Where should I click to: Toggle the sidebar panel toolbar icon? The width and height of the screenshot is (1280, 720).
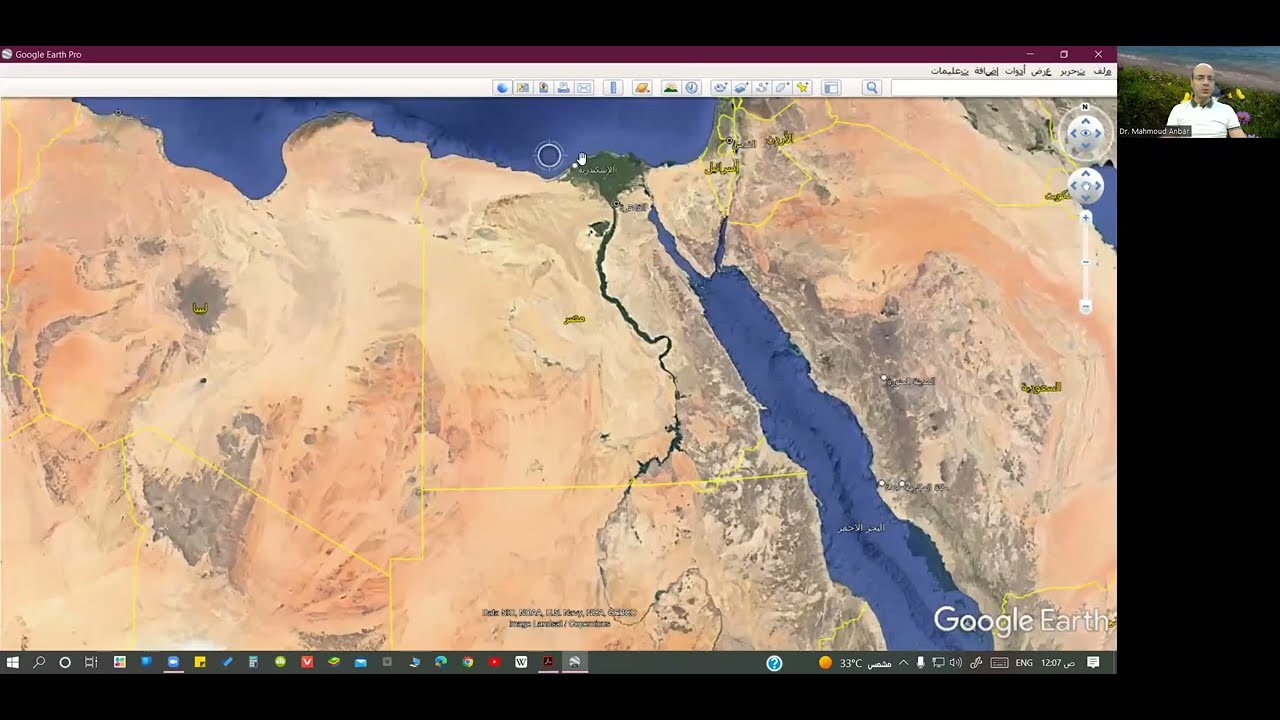831,88
